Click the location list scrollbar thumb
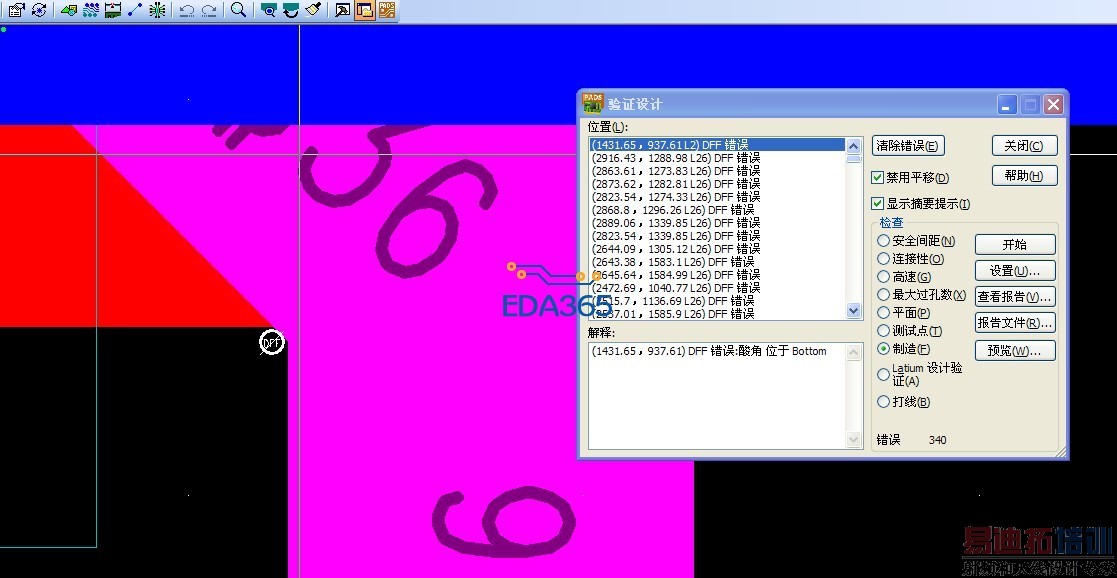 click(853, 158)
